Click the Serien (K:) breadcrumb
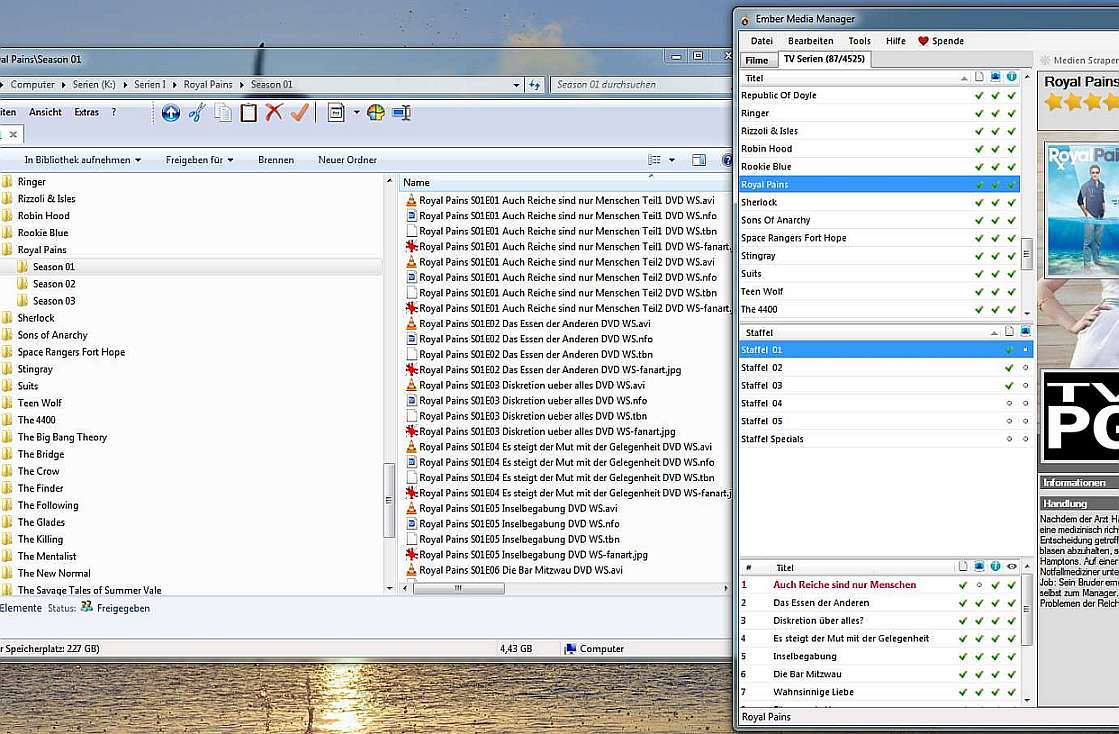The height and width of the screenshot is (734, 1119). tap(93, 85)
